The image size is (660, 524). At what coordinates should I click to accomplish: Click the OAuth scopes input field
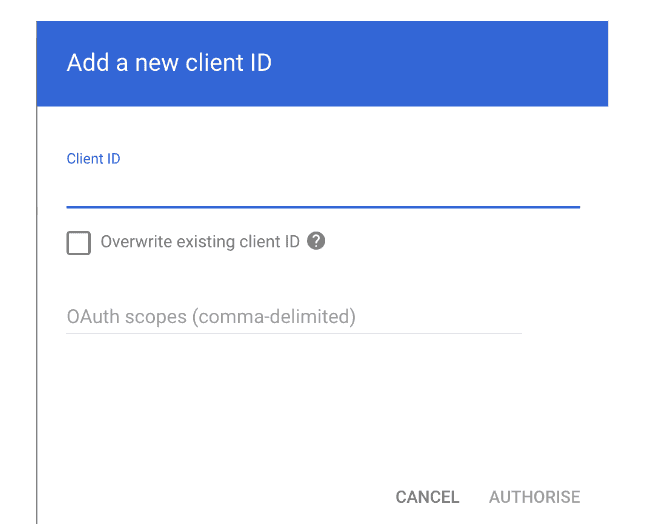click(293, 317)
